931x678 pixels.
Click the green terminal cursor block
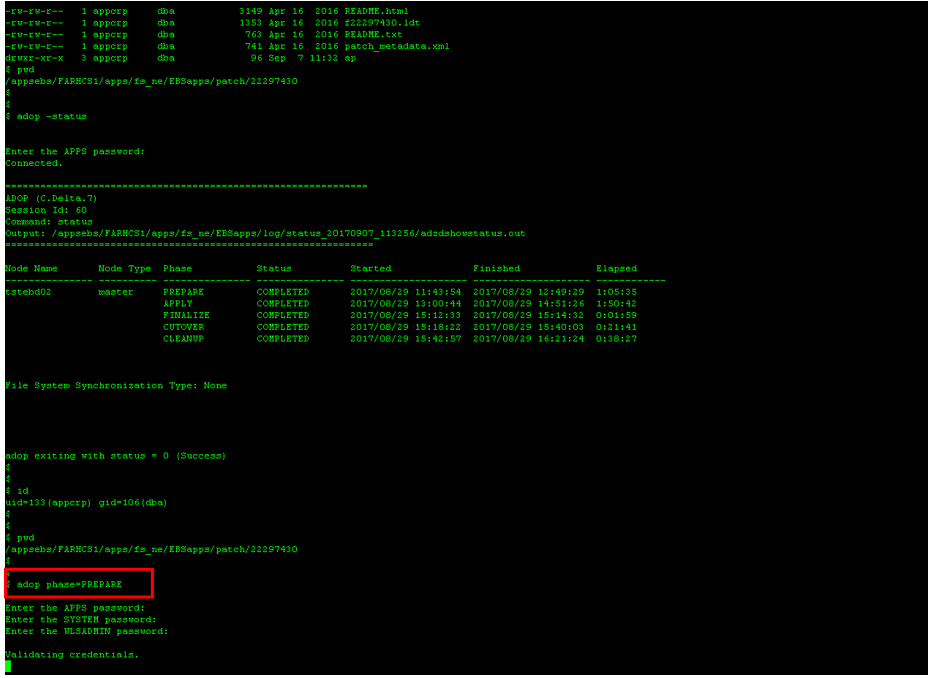pos(8,667)
